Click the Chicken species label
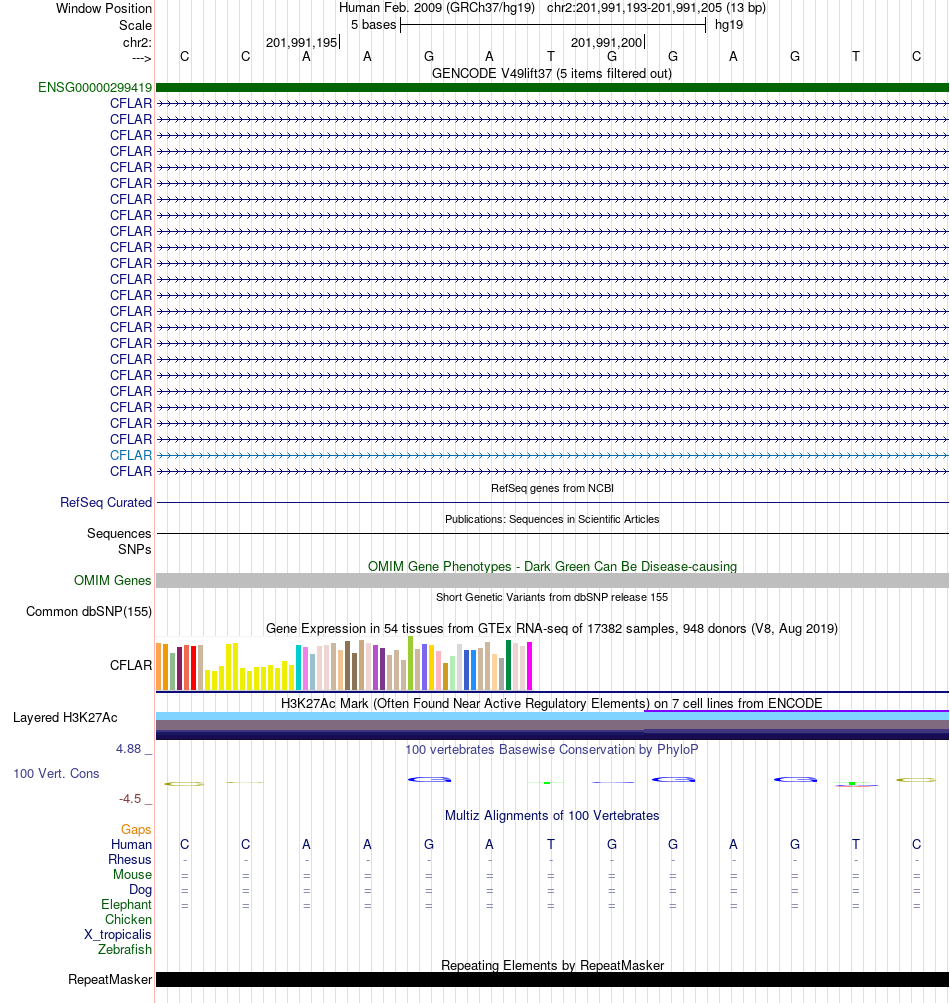Screen dimensions: 950x1003 coord(128,919)
